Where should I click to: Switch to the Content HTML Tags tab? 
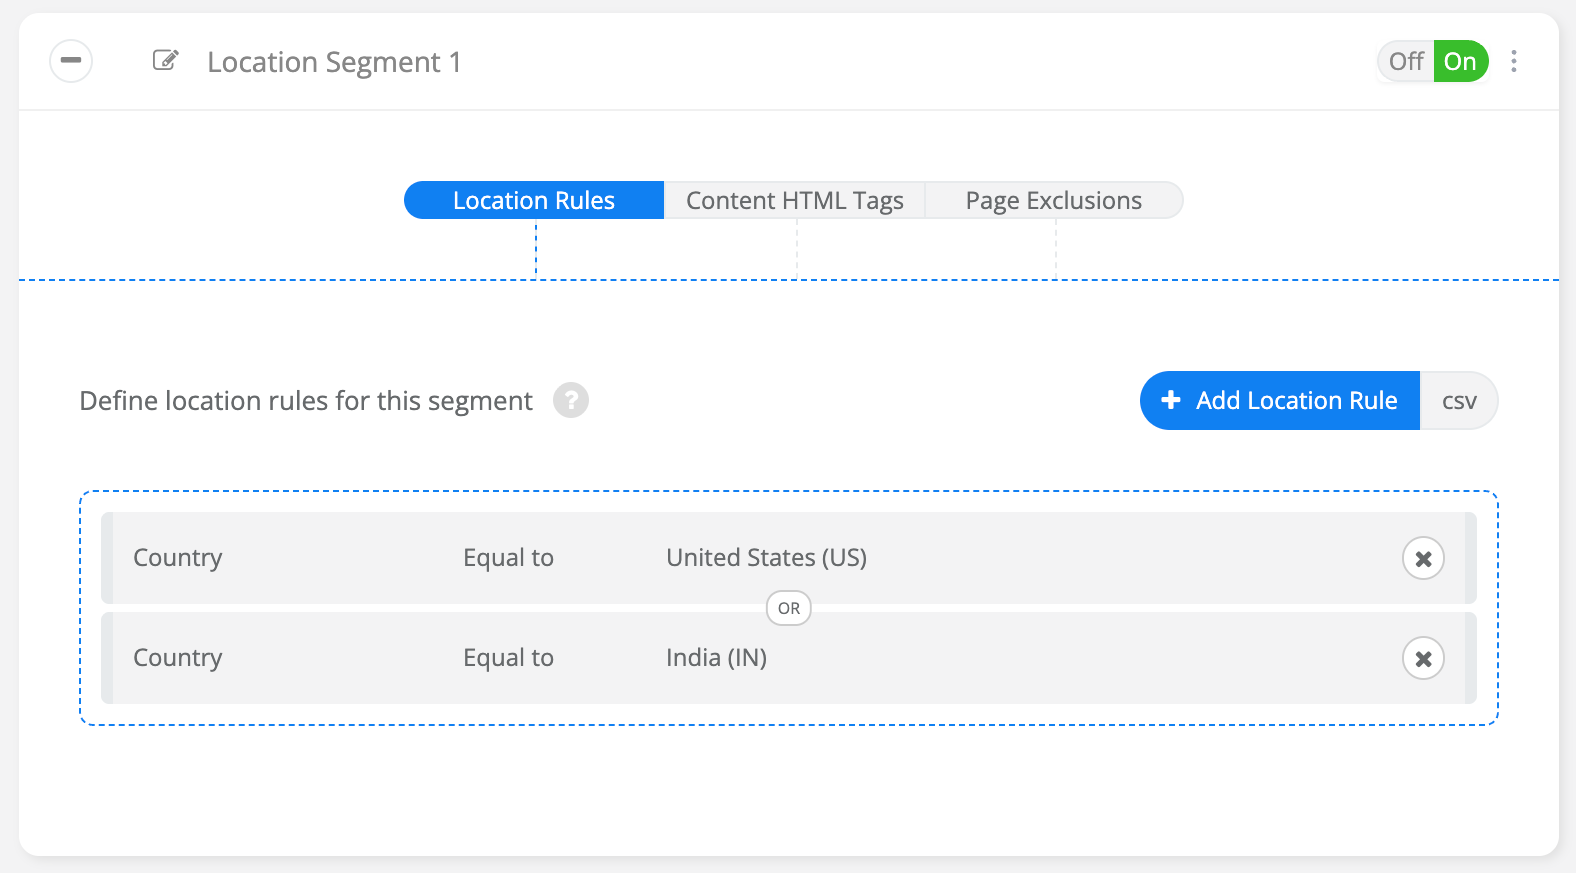coord(794,200)
